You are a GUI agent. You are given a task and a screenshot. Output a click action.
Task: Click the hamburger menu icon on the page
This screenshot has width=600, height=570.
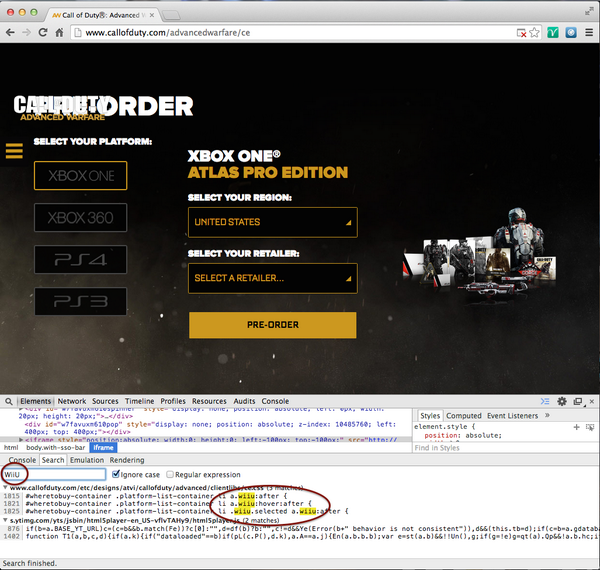(x=13, y=151)
